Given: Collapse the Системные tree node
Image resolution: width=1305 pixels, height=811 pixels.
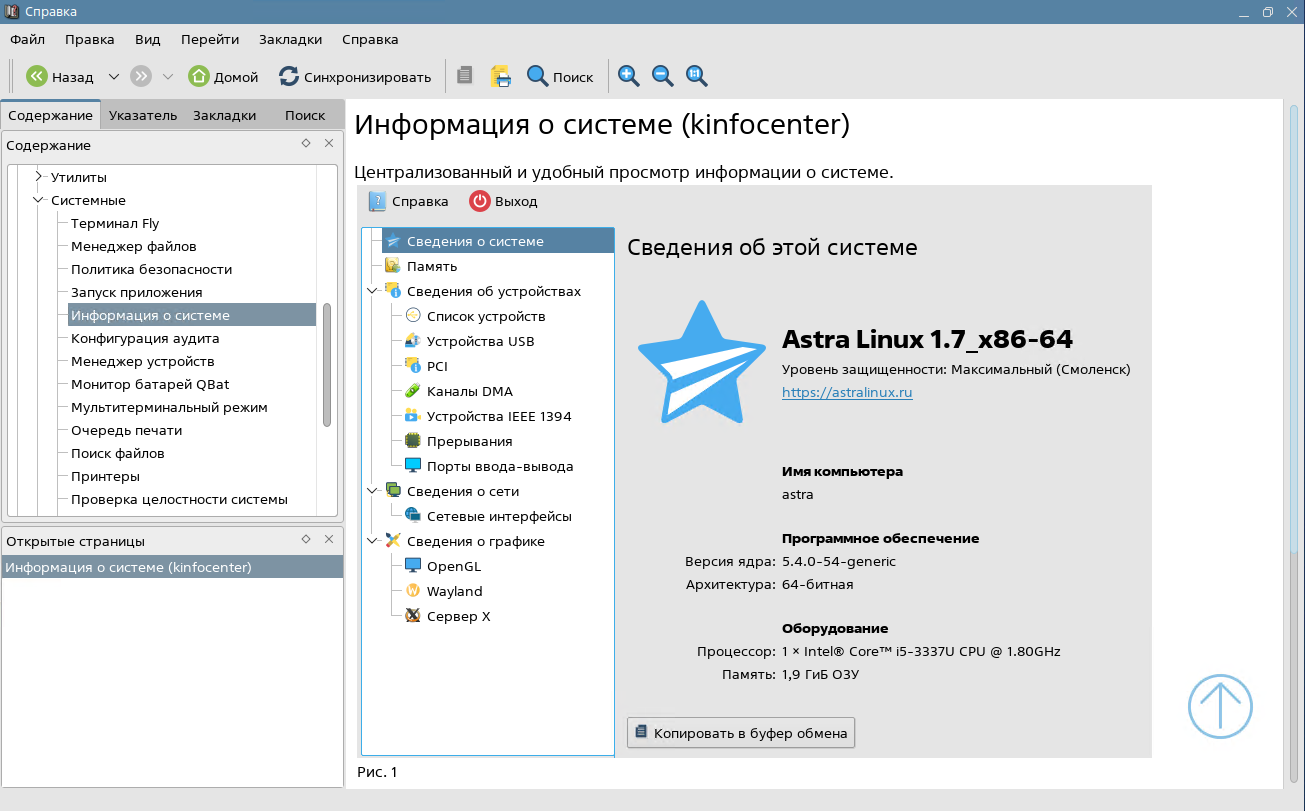Looking at the screenshot, I should pos(39,200).
